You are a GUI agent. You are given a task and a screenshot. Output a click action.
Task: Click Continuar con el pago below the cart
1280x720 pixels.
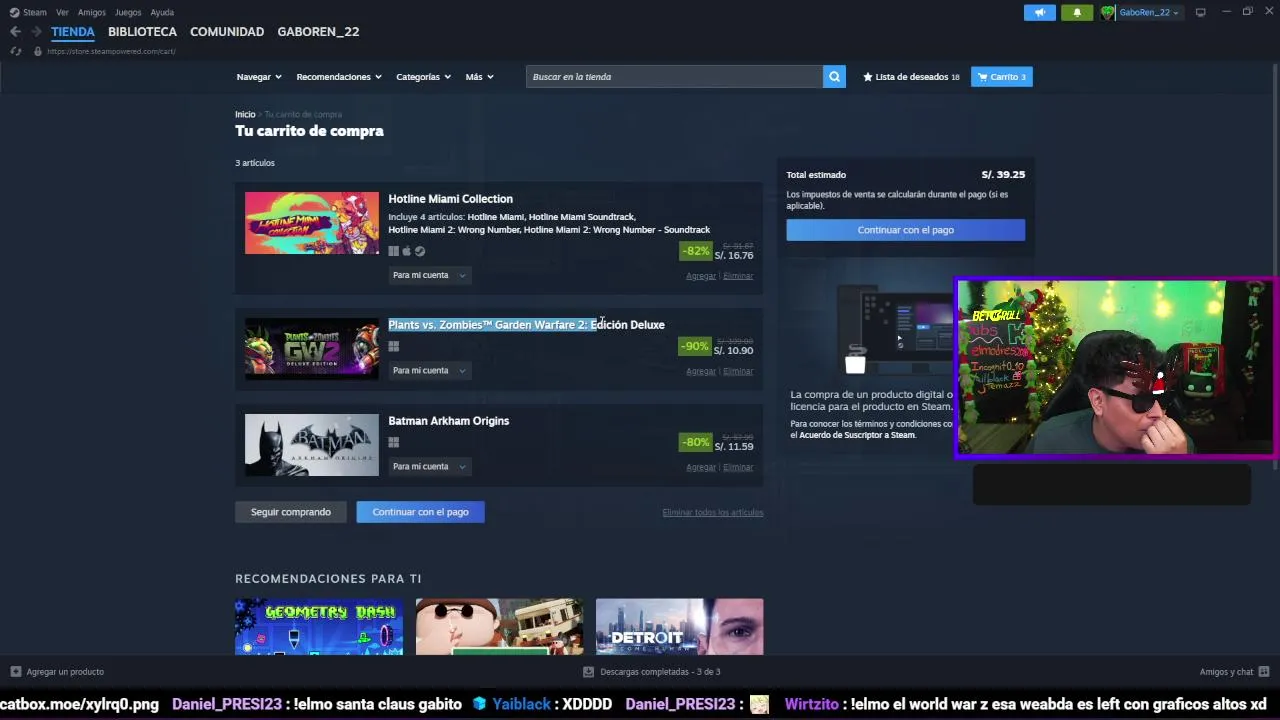[x=420, y=512]
